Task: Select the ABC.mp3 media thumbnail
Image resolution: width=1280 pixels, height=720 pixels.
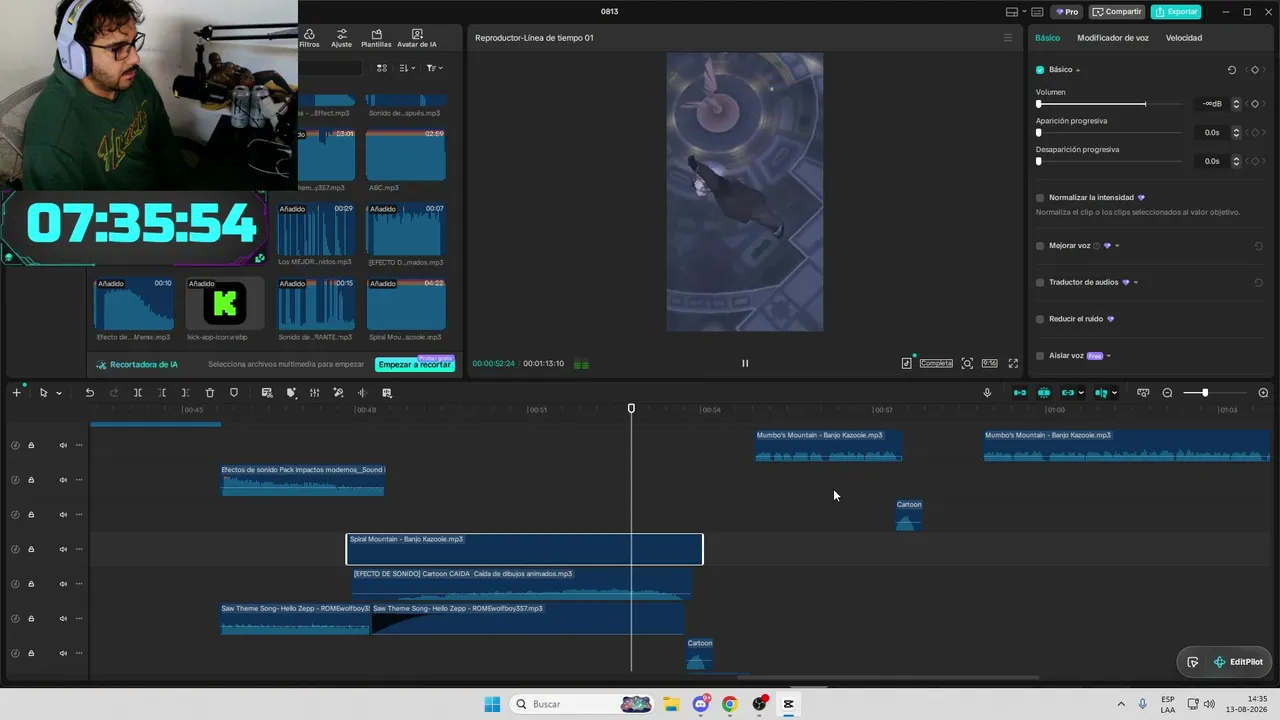Action: coord(406,155)
